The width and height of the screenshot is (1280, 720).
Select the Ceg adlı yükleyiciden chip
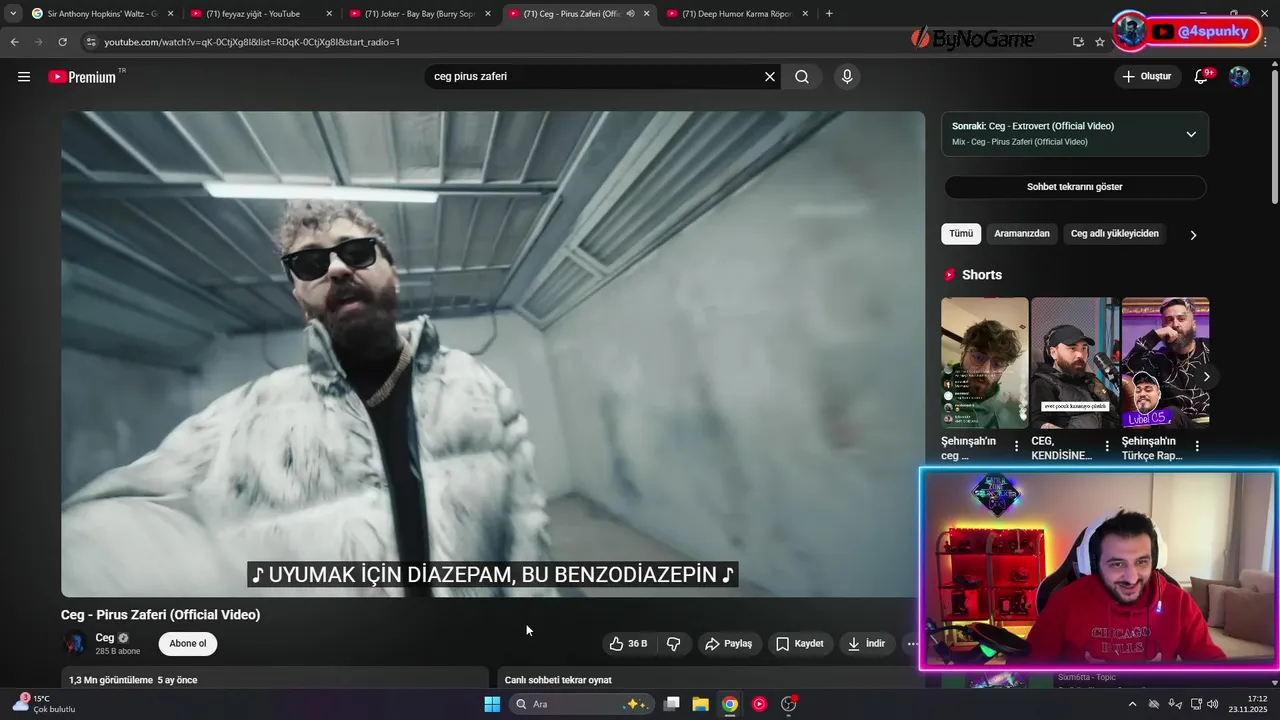click(x=1115, y=234)
